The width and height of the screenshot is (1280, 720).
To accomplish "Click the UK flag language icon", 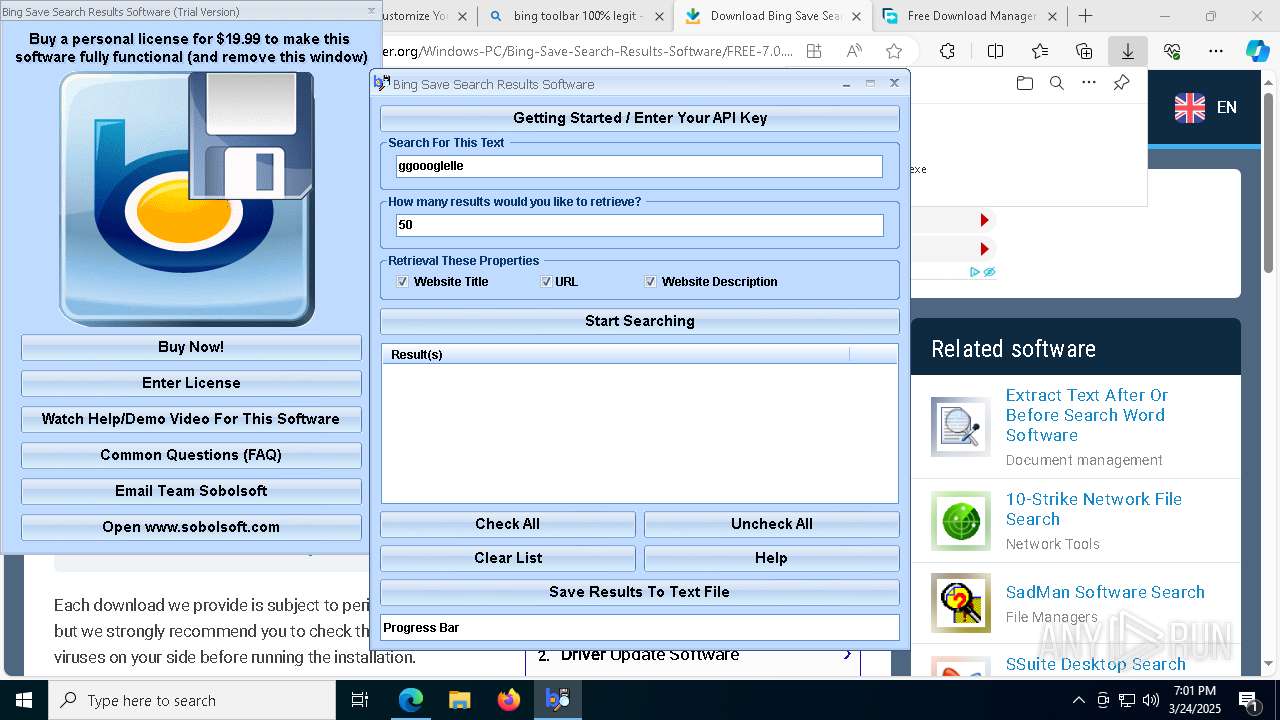I will click(x=1189, y=107).
